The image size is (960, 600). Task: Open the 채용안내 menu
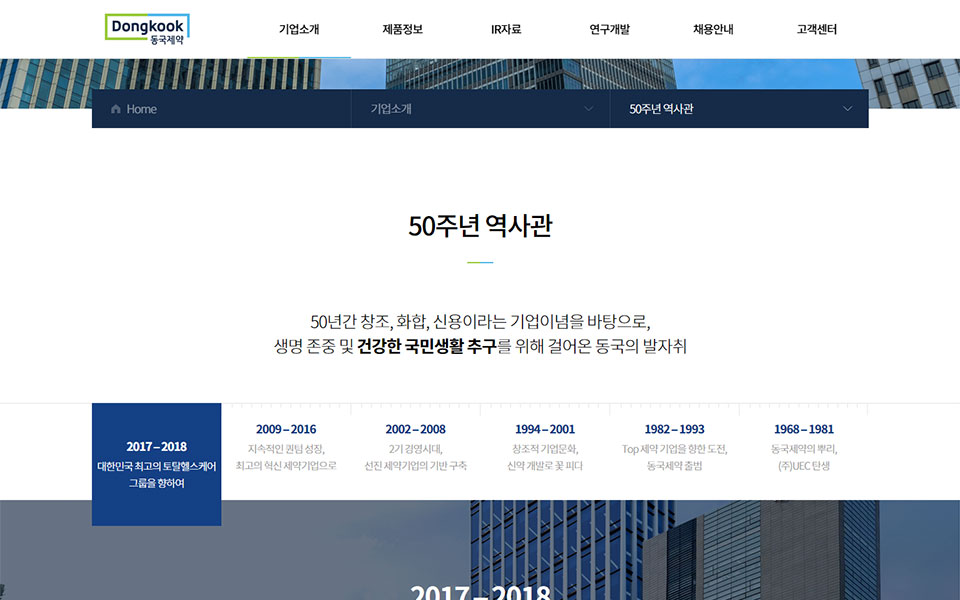coord(713,29)
